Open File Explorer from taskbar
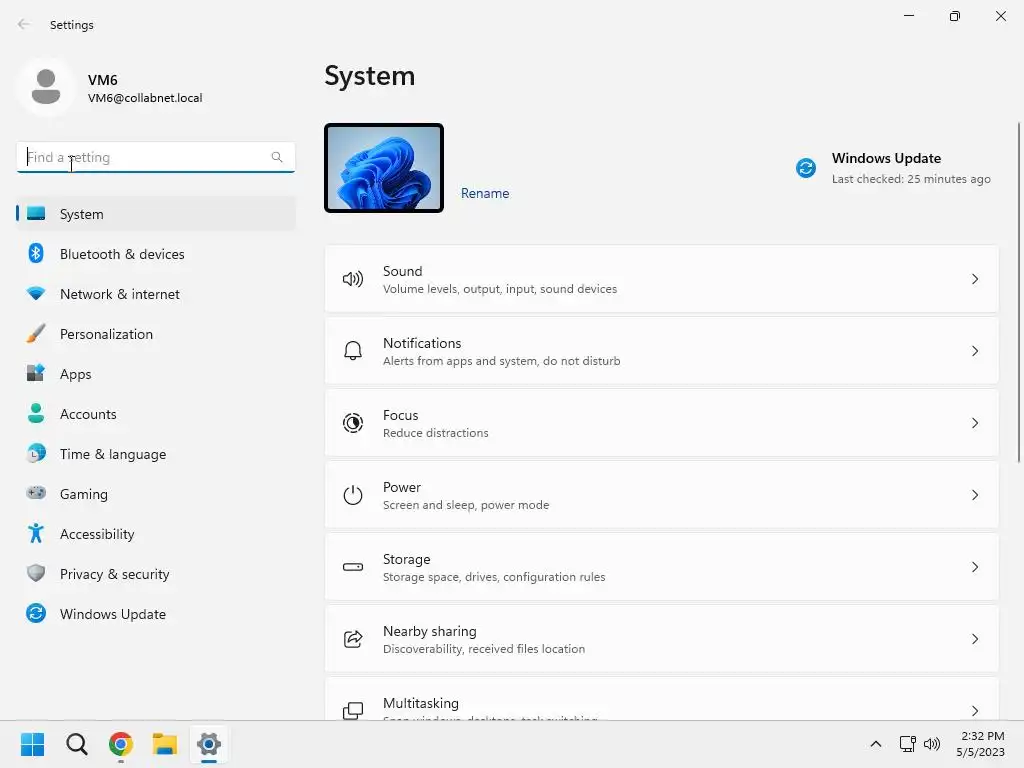This screenshot has height=768, width=1024. point(165,744)
